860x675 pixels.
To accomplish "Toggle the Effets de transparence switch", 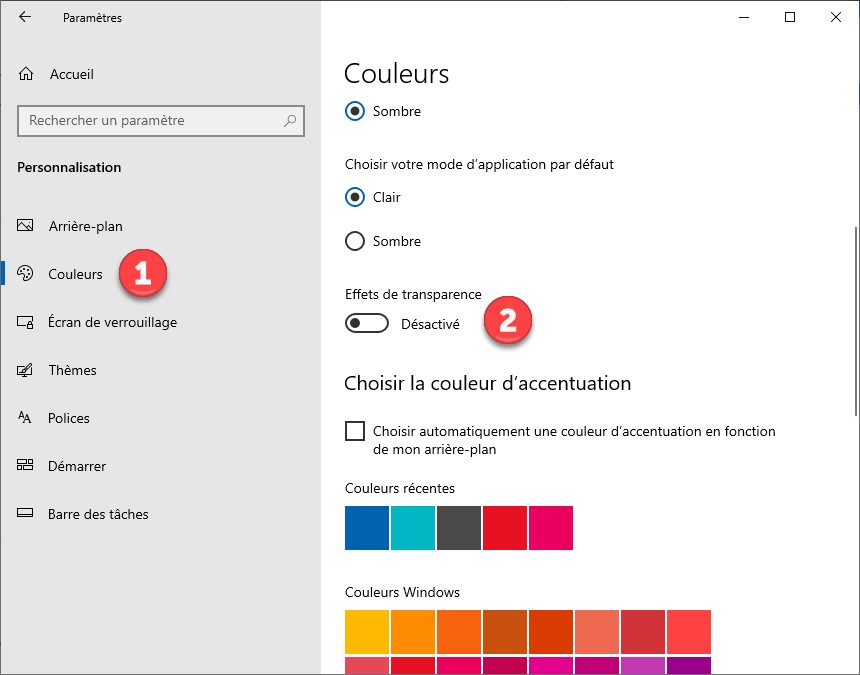I will 366,324.
